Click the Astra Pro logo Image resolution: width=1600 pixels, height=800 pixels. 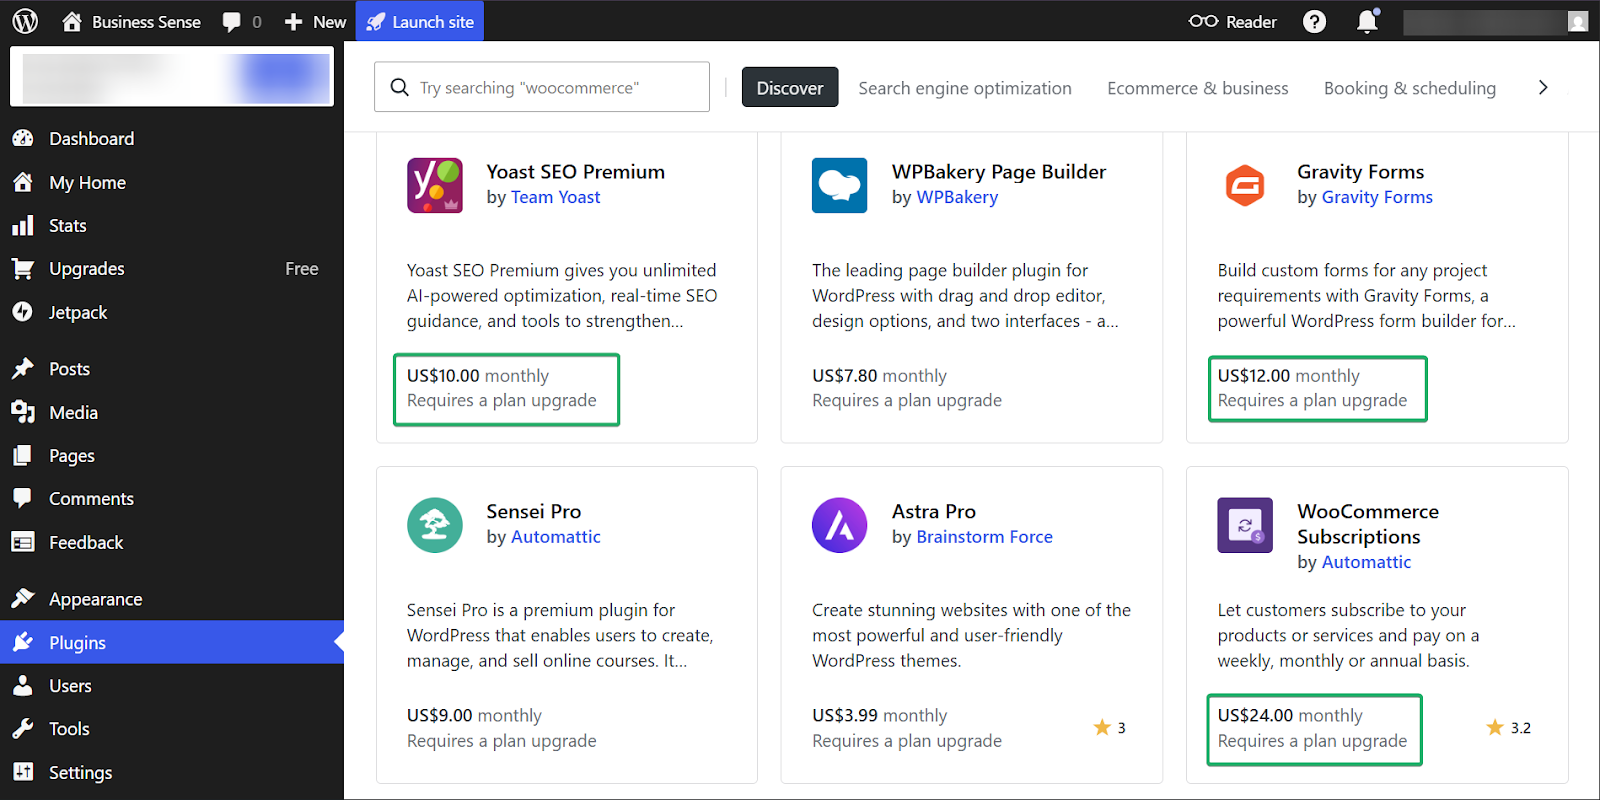840,525
